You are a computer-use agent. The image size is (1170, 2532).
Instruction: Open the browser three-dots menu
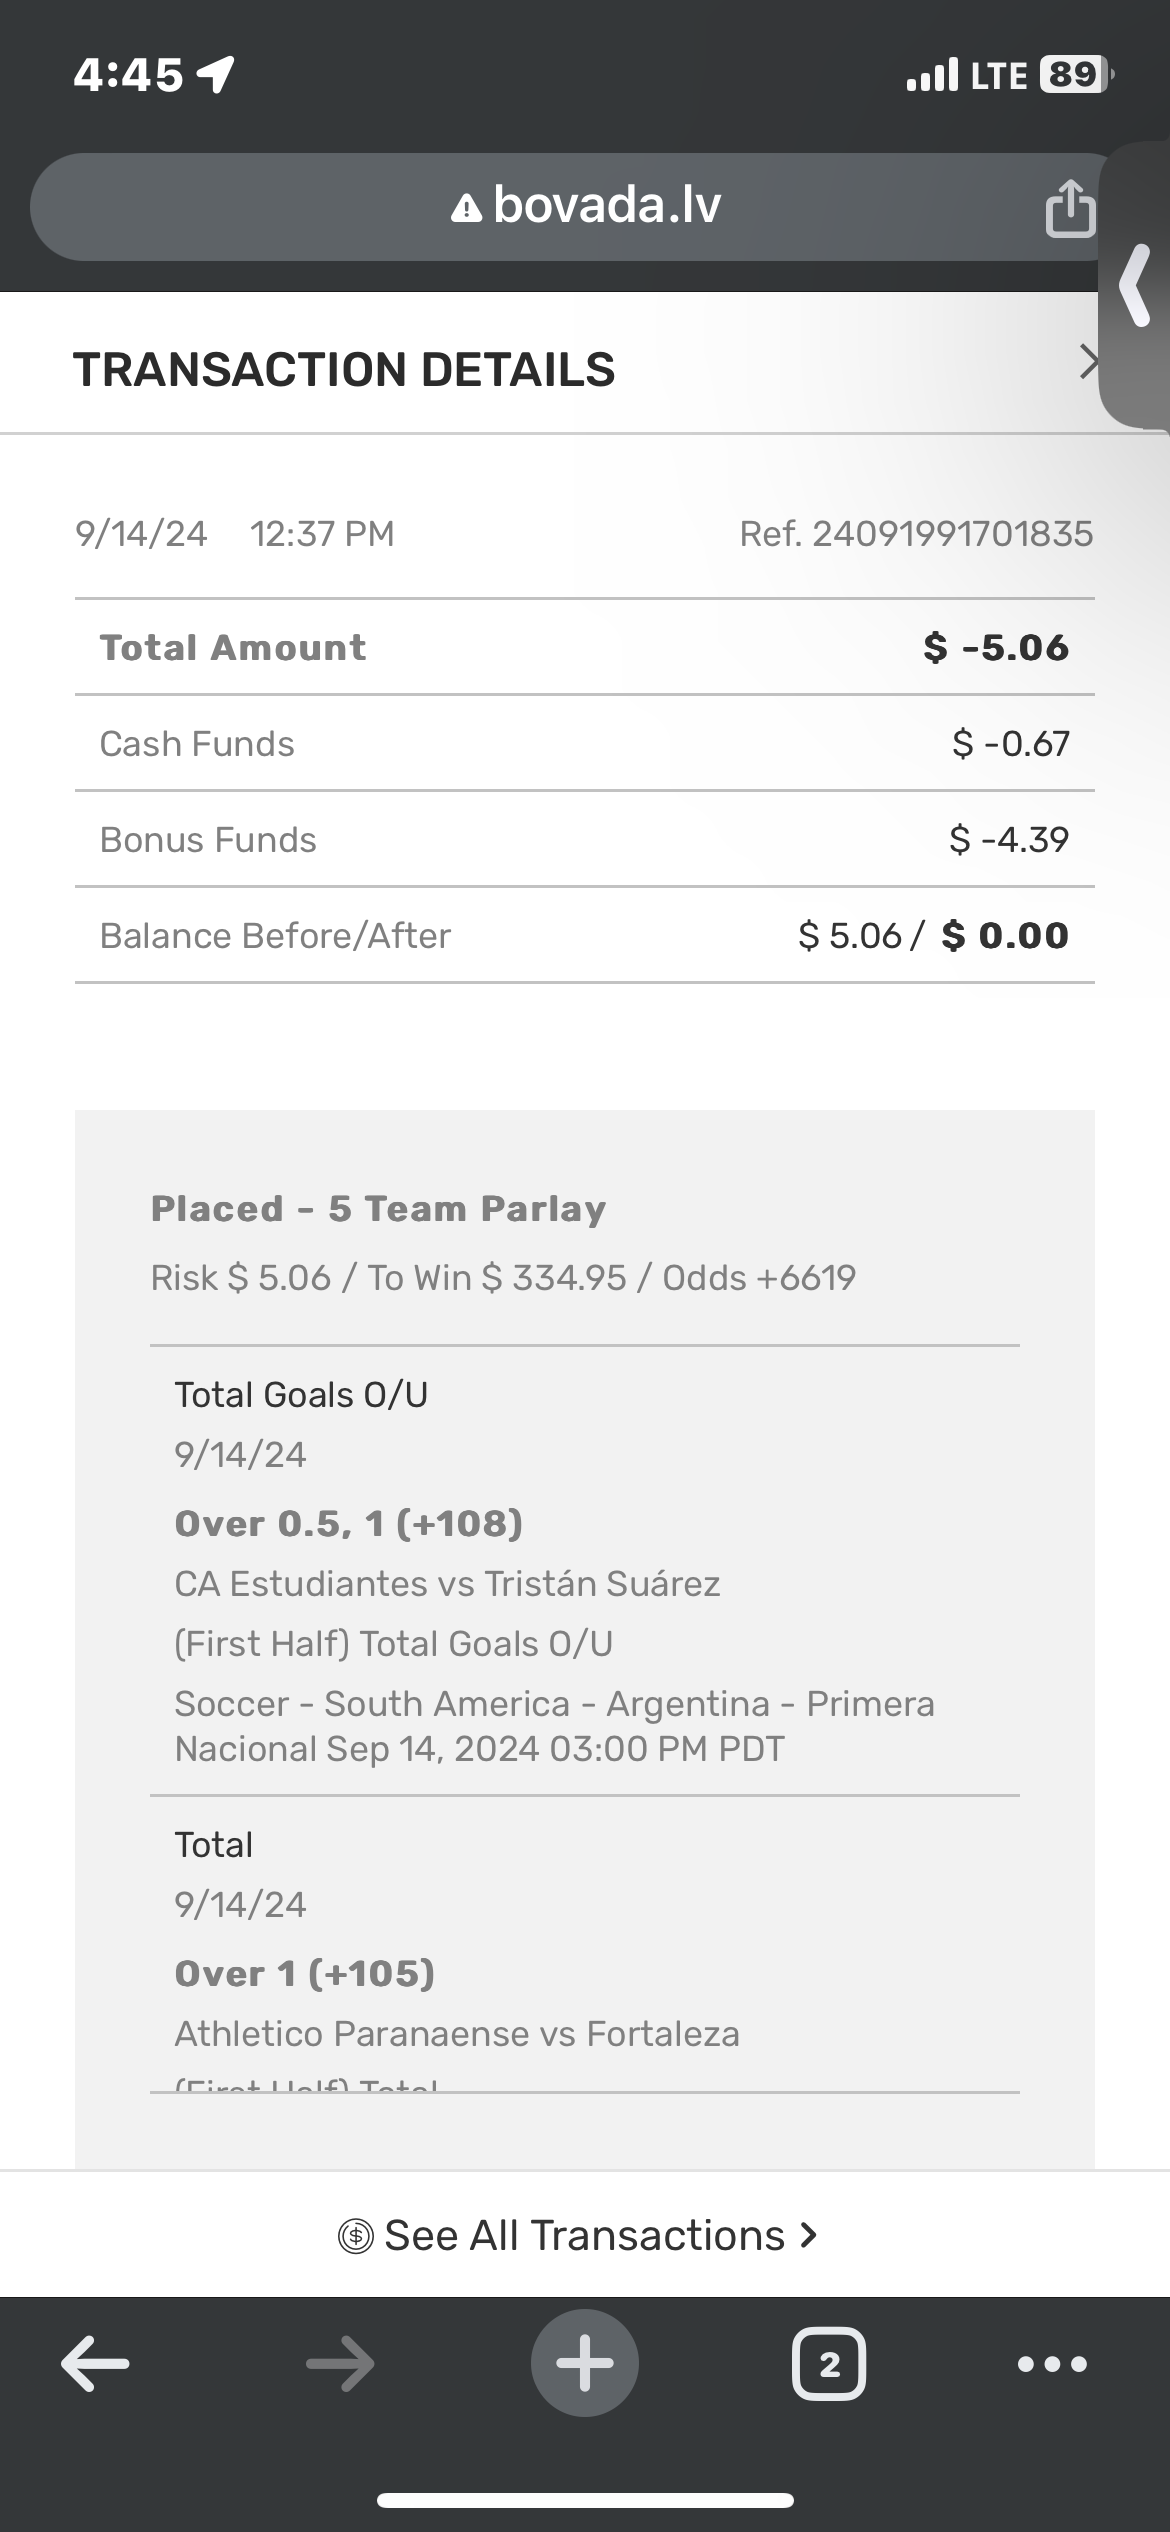(1052, 2364)
